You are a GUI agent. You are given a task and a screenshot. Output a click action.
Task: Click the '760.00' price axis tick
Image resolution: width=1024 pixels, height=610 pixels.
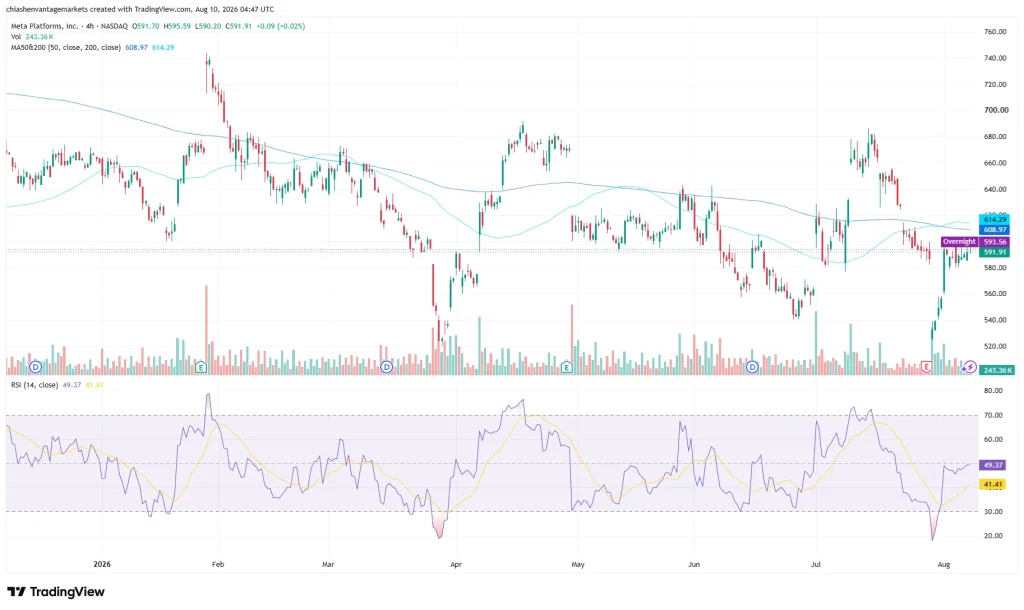995,31
